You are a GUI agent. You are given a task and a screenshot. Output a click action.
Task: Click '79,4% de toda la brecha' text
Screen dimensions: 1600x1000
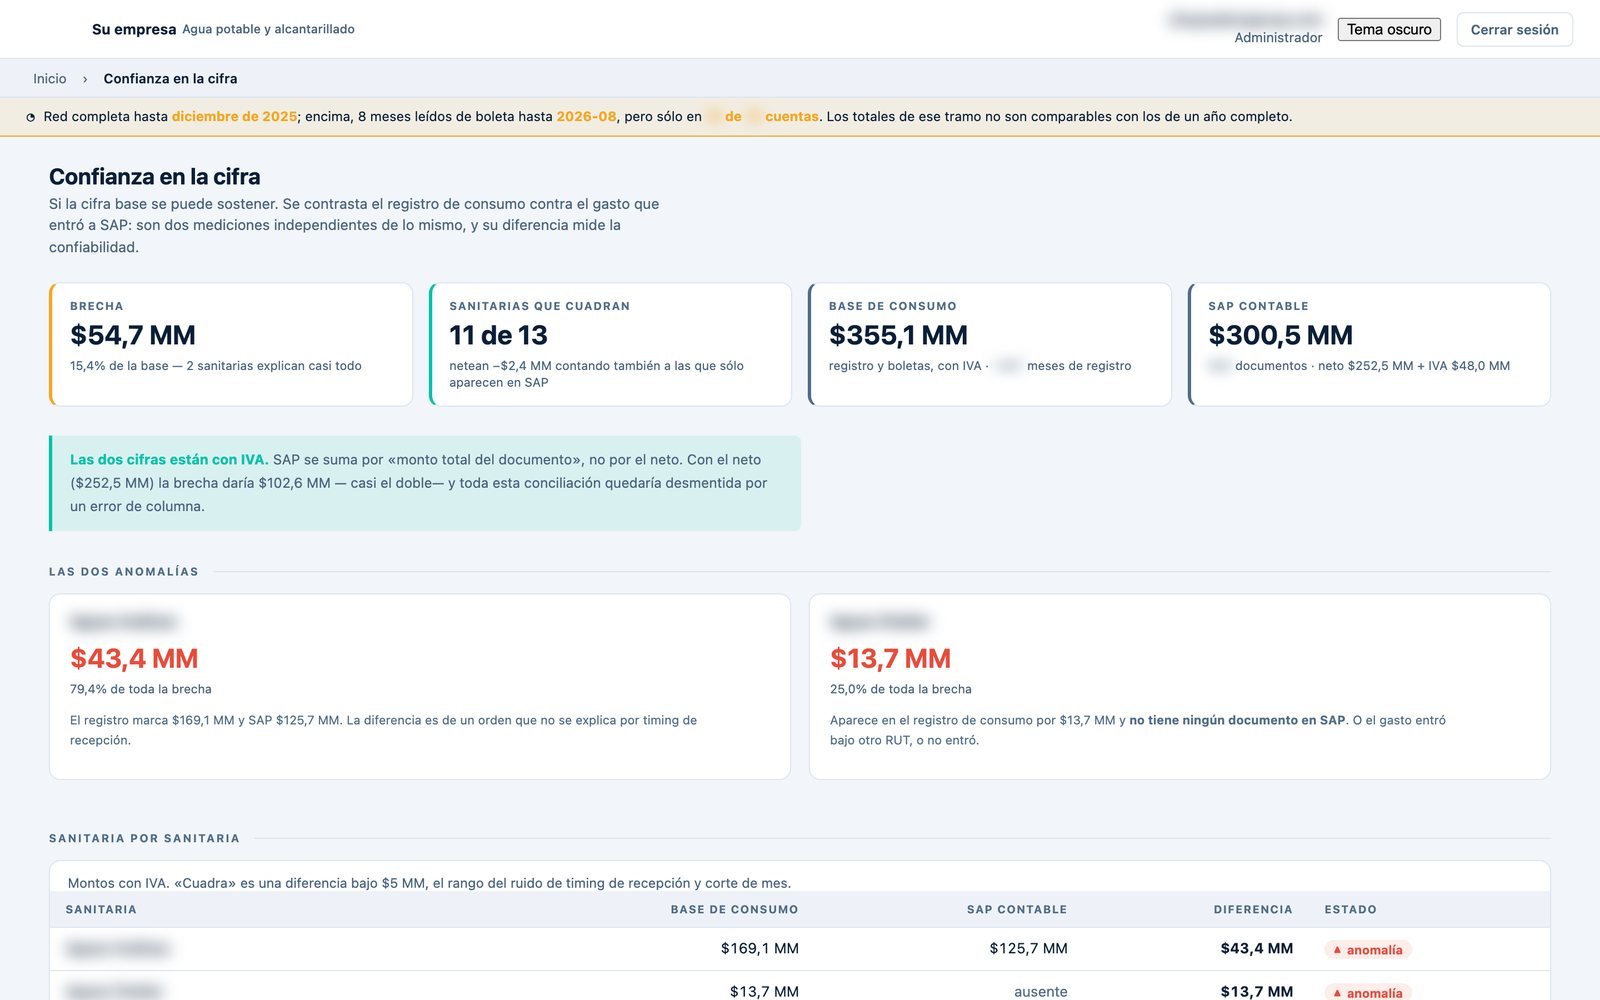click(x=141, y=689)
